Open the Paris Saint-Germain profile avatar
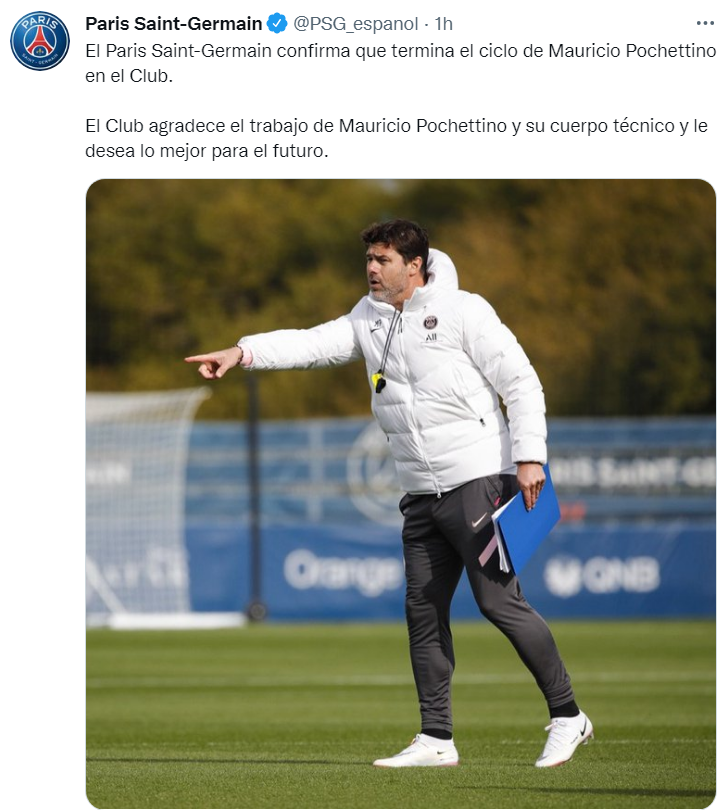Viewport: 726px width, 810px height. [40, 41]
